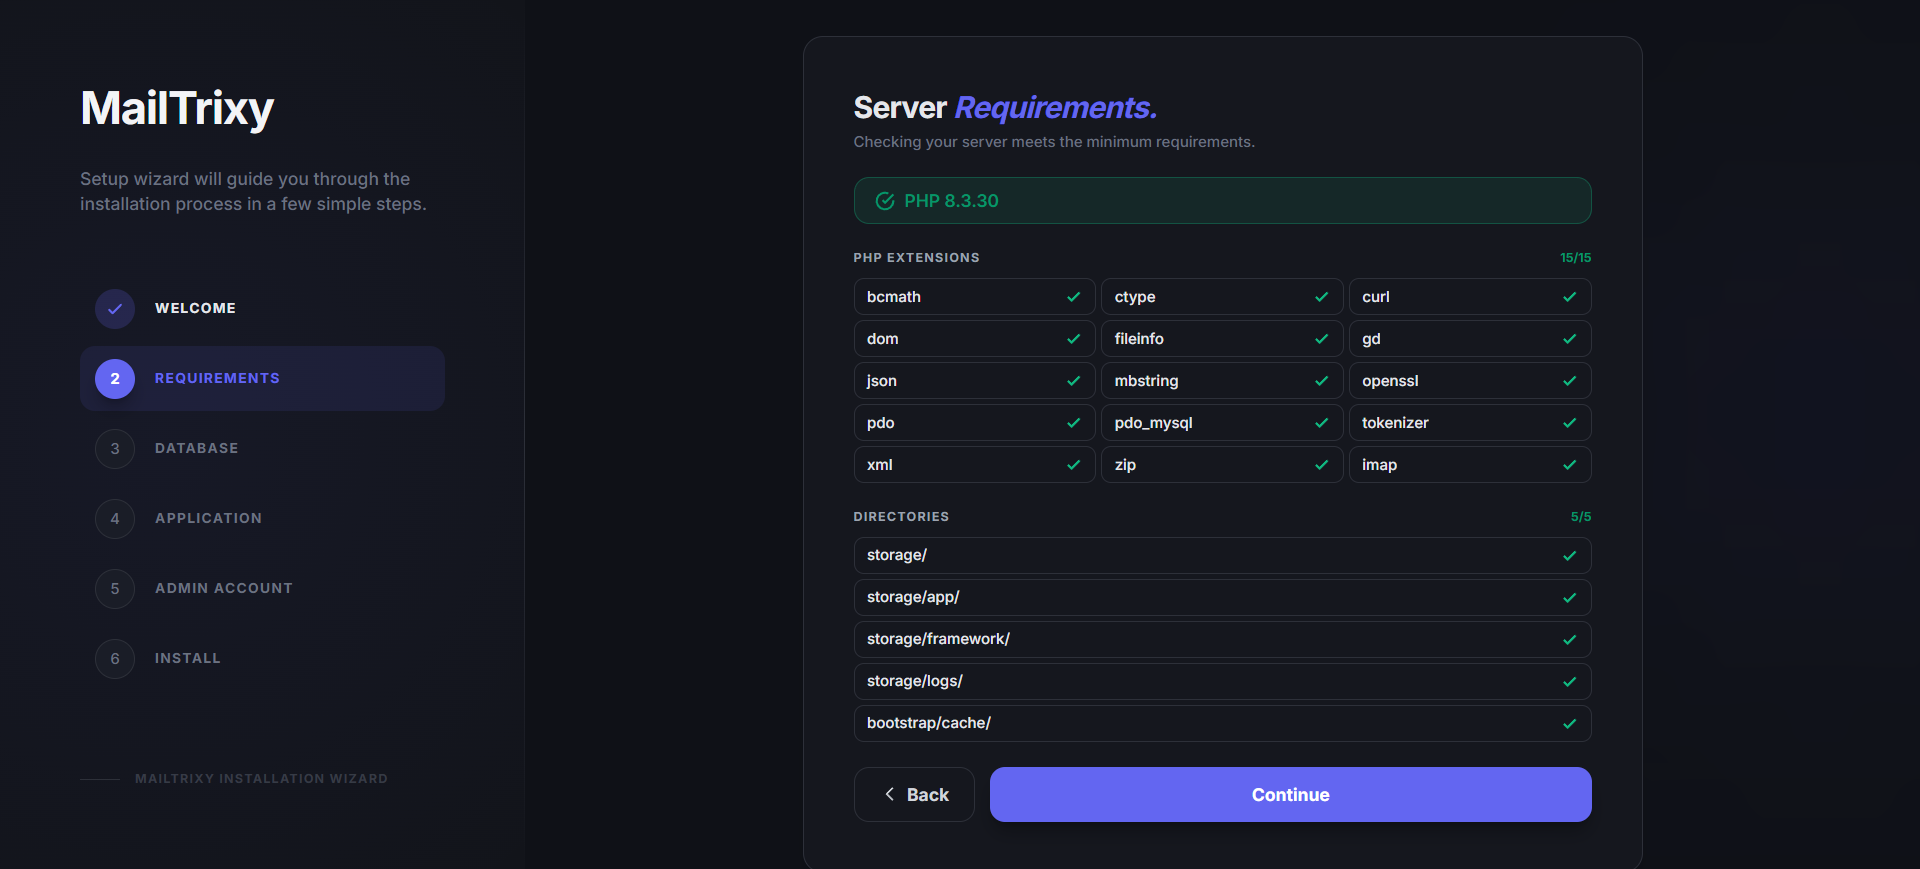Screen dimensions: 1920x869
Task: Click the DIRECTORIES section label
Action: pyautogui.click(x=901, y=517)
